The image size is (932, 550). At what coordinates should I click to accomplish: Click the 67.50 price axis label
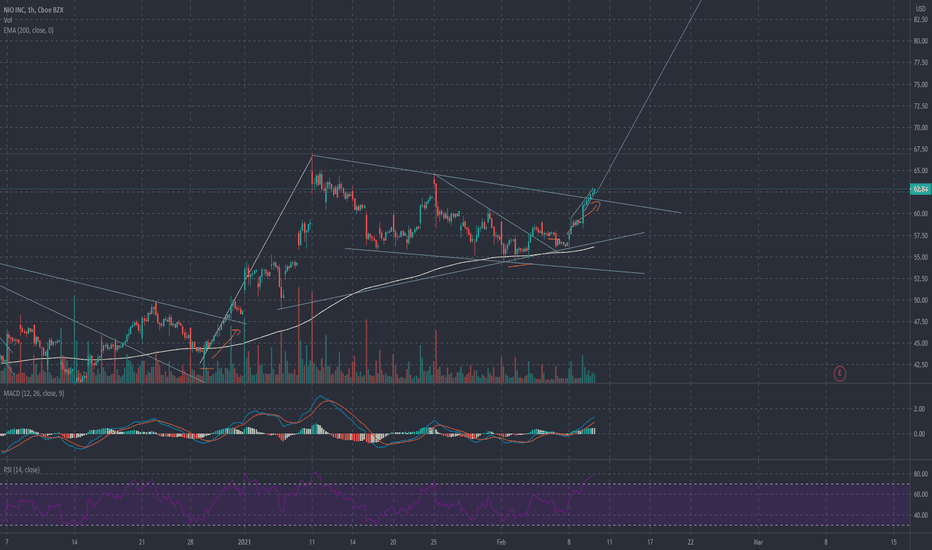point(921,149)
